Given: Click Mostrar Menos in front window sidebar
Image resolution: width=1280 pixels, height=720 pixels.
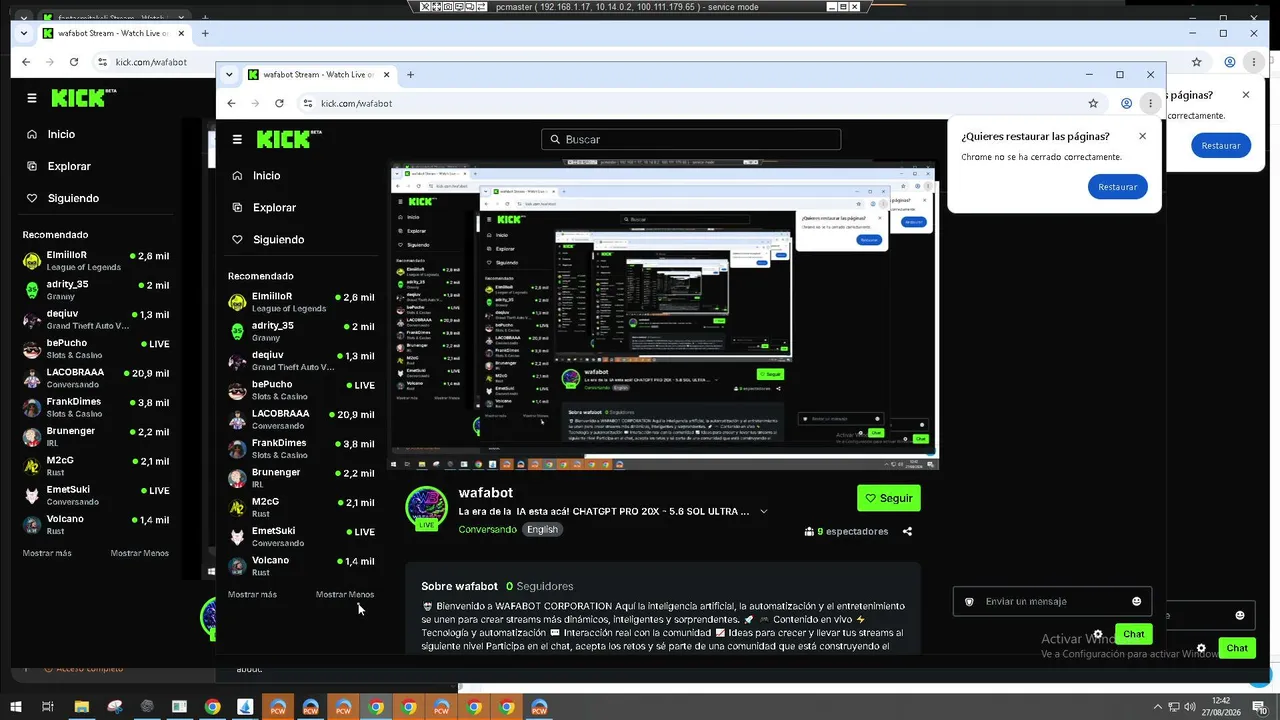Looking at the screenshot, I should pos(345,594).
